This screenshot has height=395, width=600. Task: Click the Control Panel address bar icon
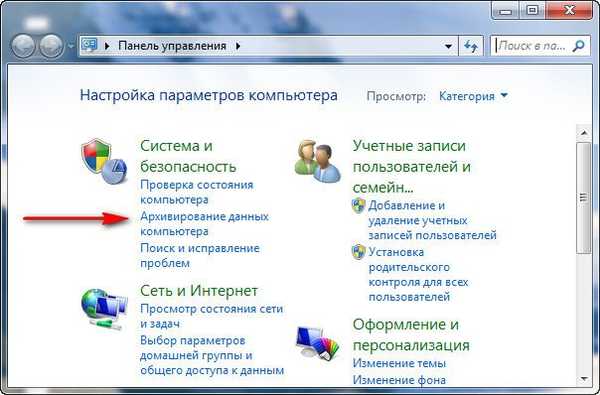coord(90,46)
